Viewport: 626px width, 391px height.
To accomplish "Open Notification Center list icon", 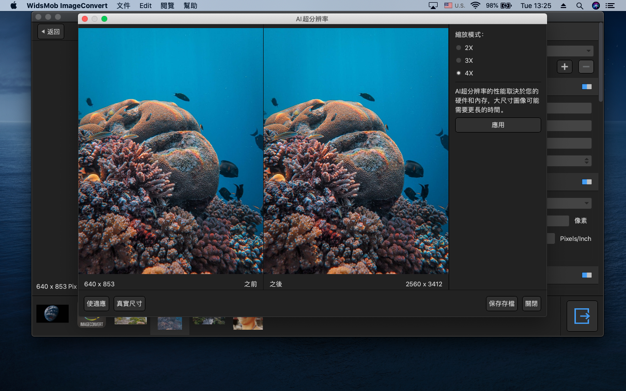I will [610, 6].
